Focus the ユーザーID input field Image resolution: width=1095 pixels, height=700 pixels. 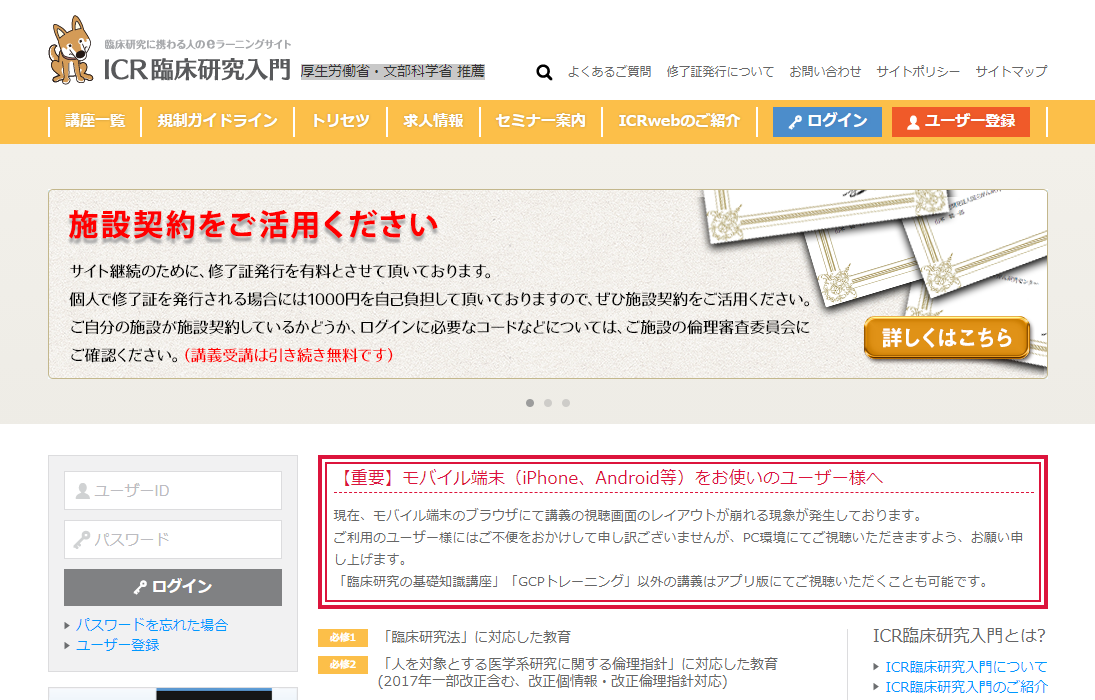click(172, 490)
